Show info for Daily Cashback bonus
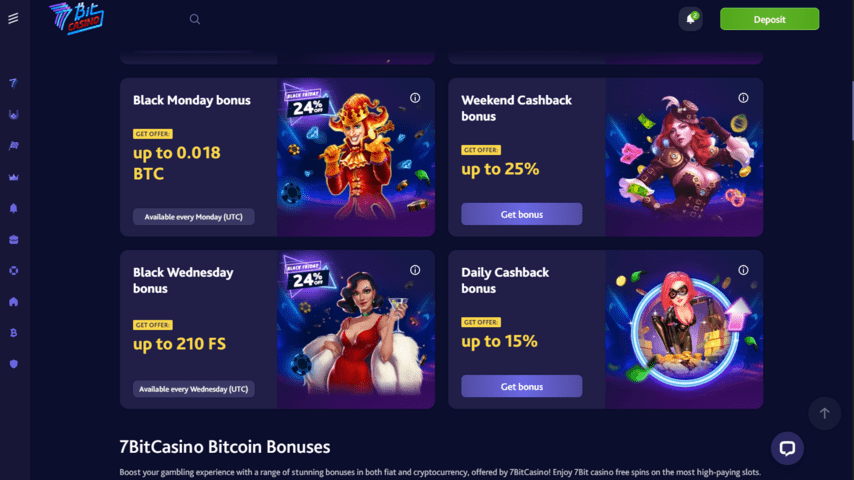Screen dimensions: 854x480 point(743,270)
